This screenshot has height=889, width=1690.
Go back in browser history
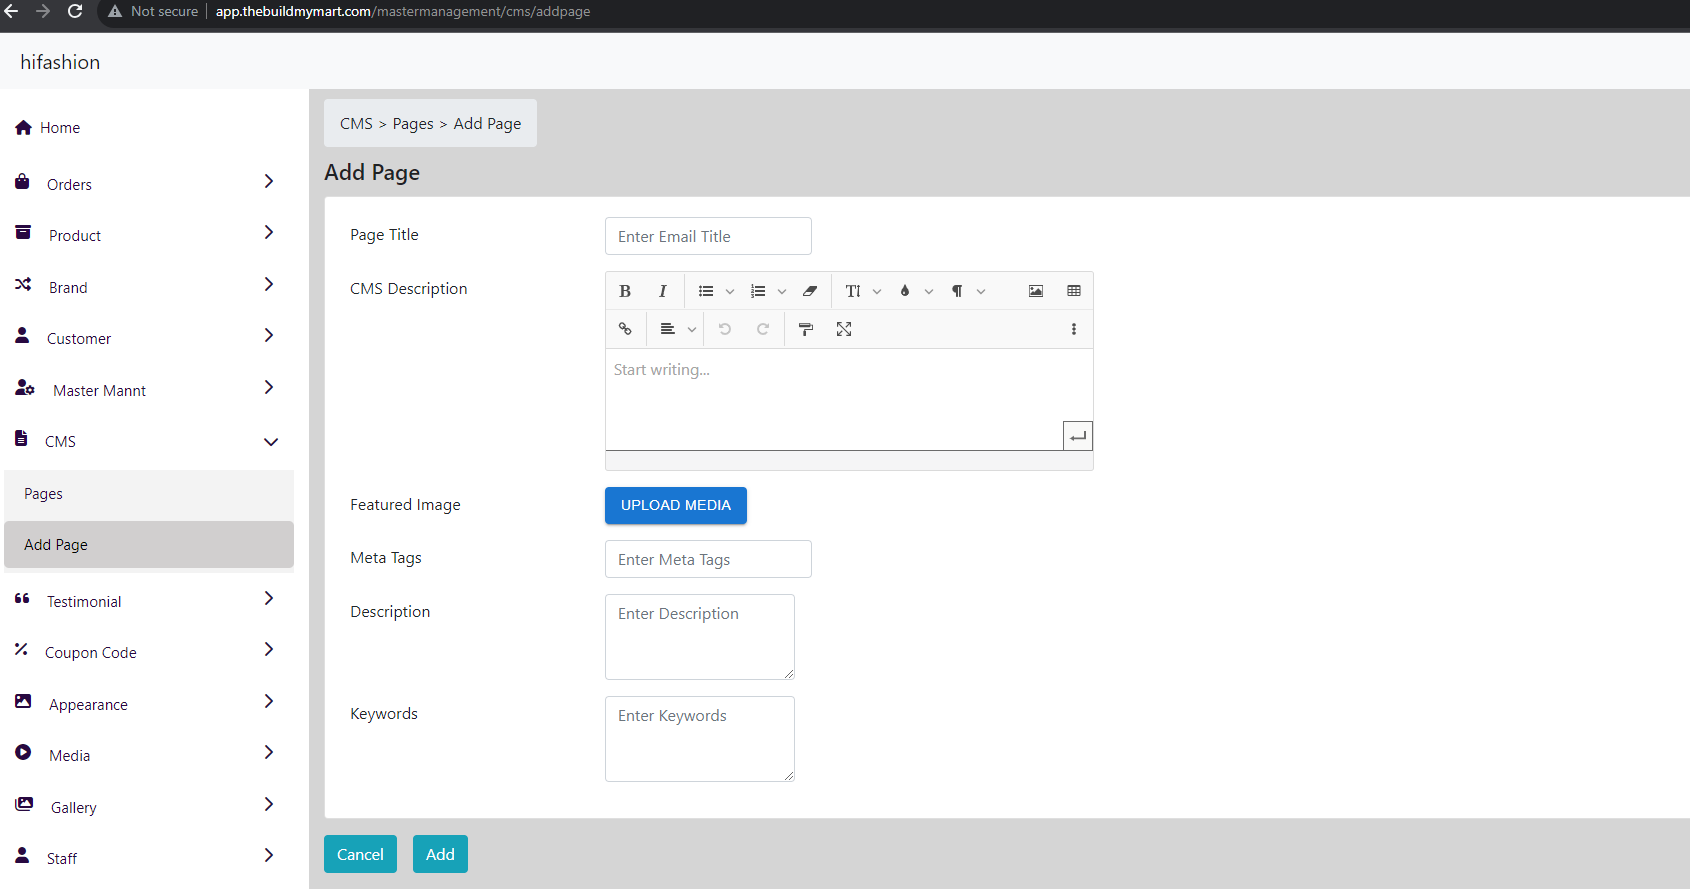click(x=12, y=11)
